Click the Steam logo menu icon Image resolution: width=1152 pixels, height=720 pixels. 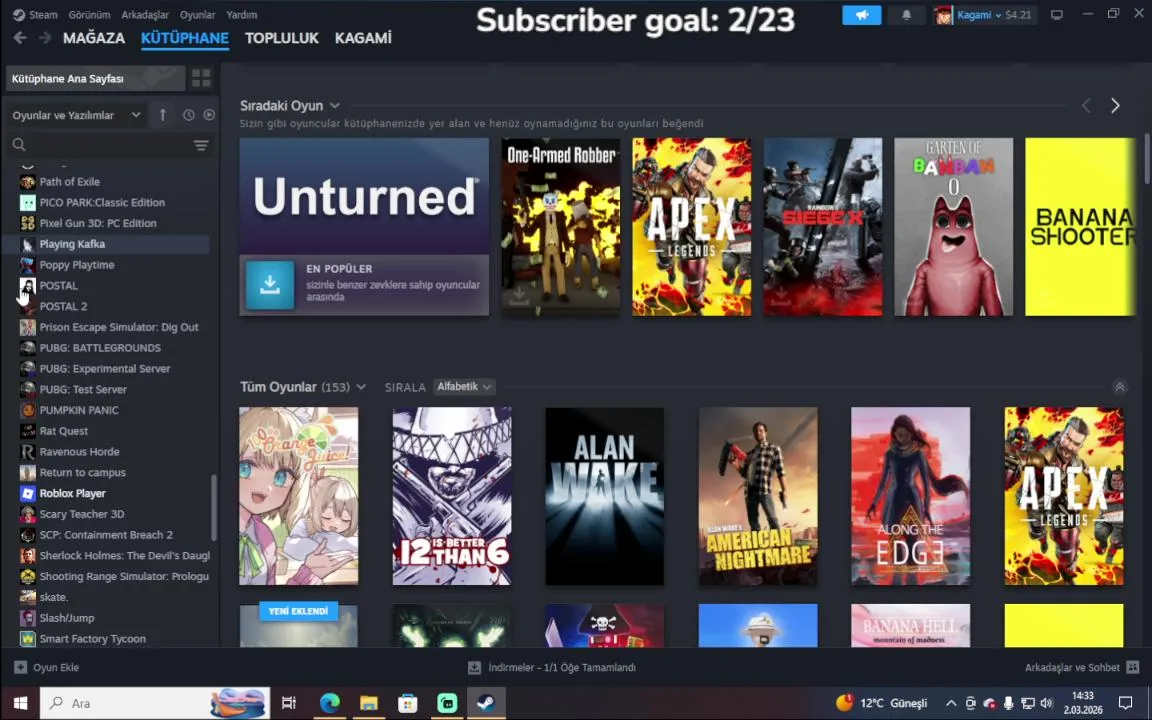click(18, 15)
